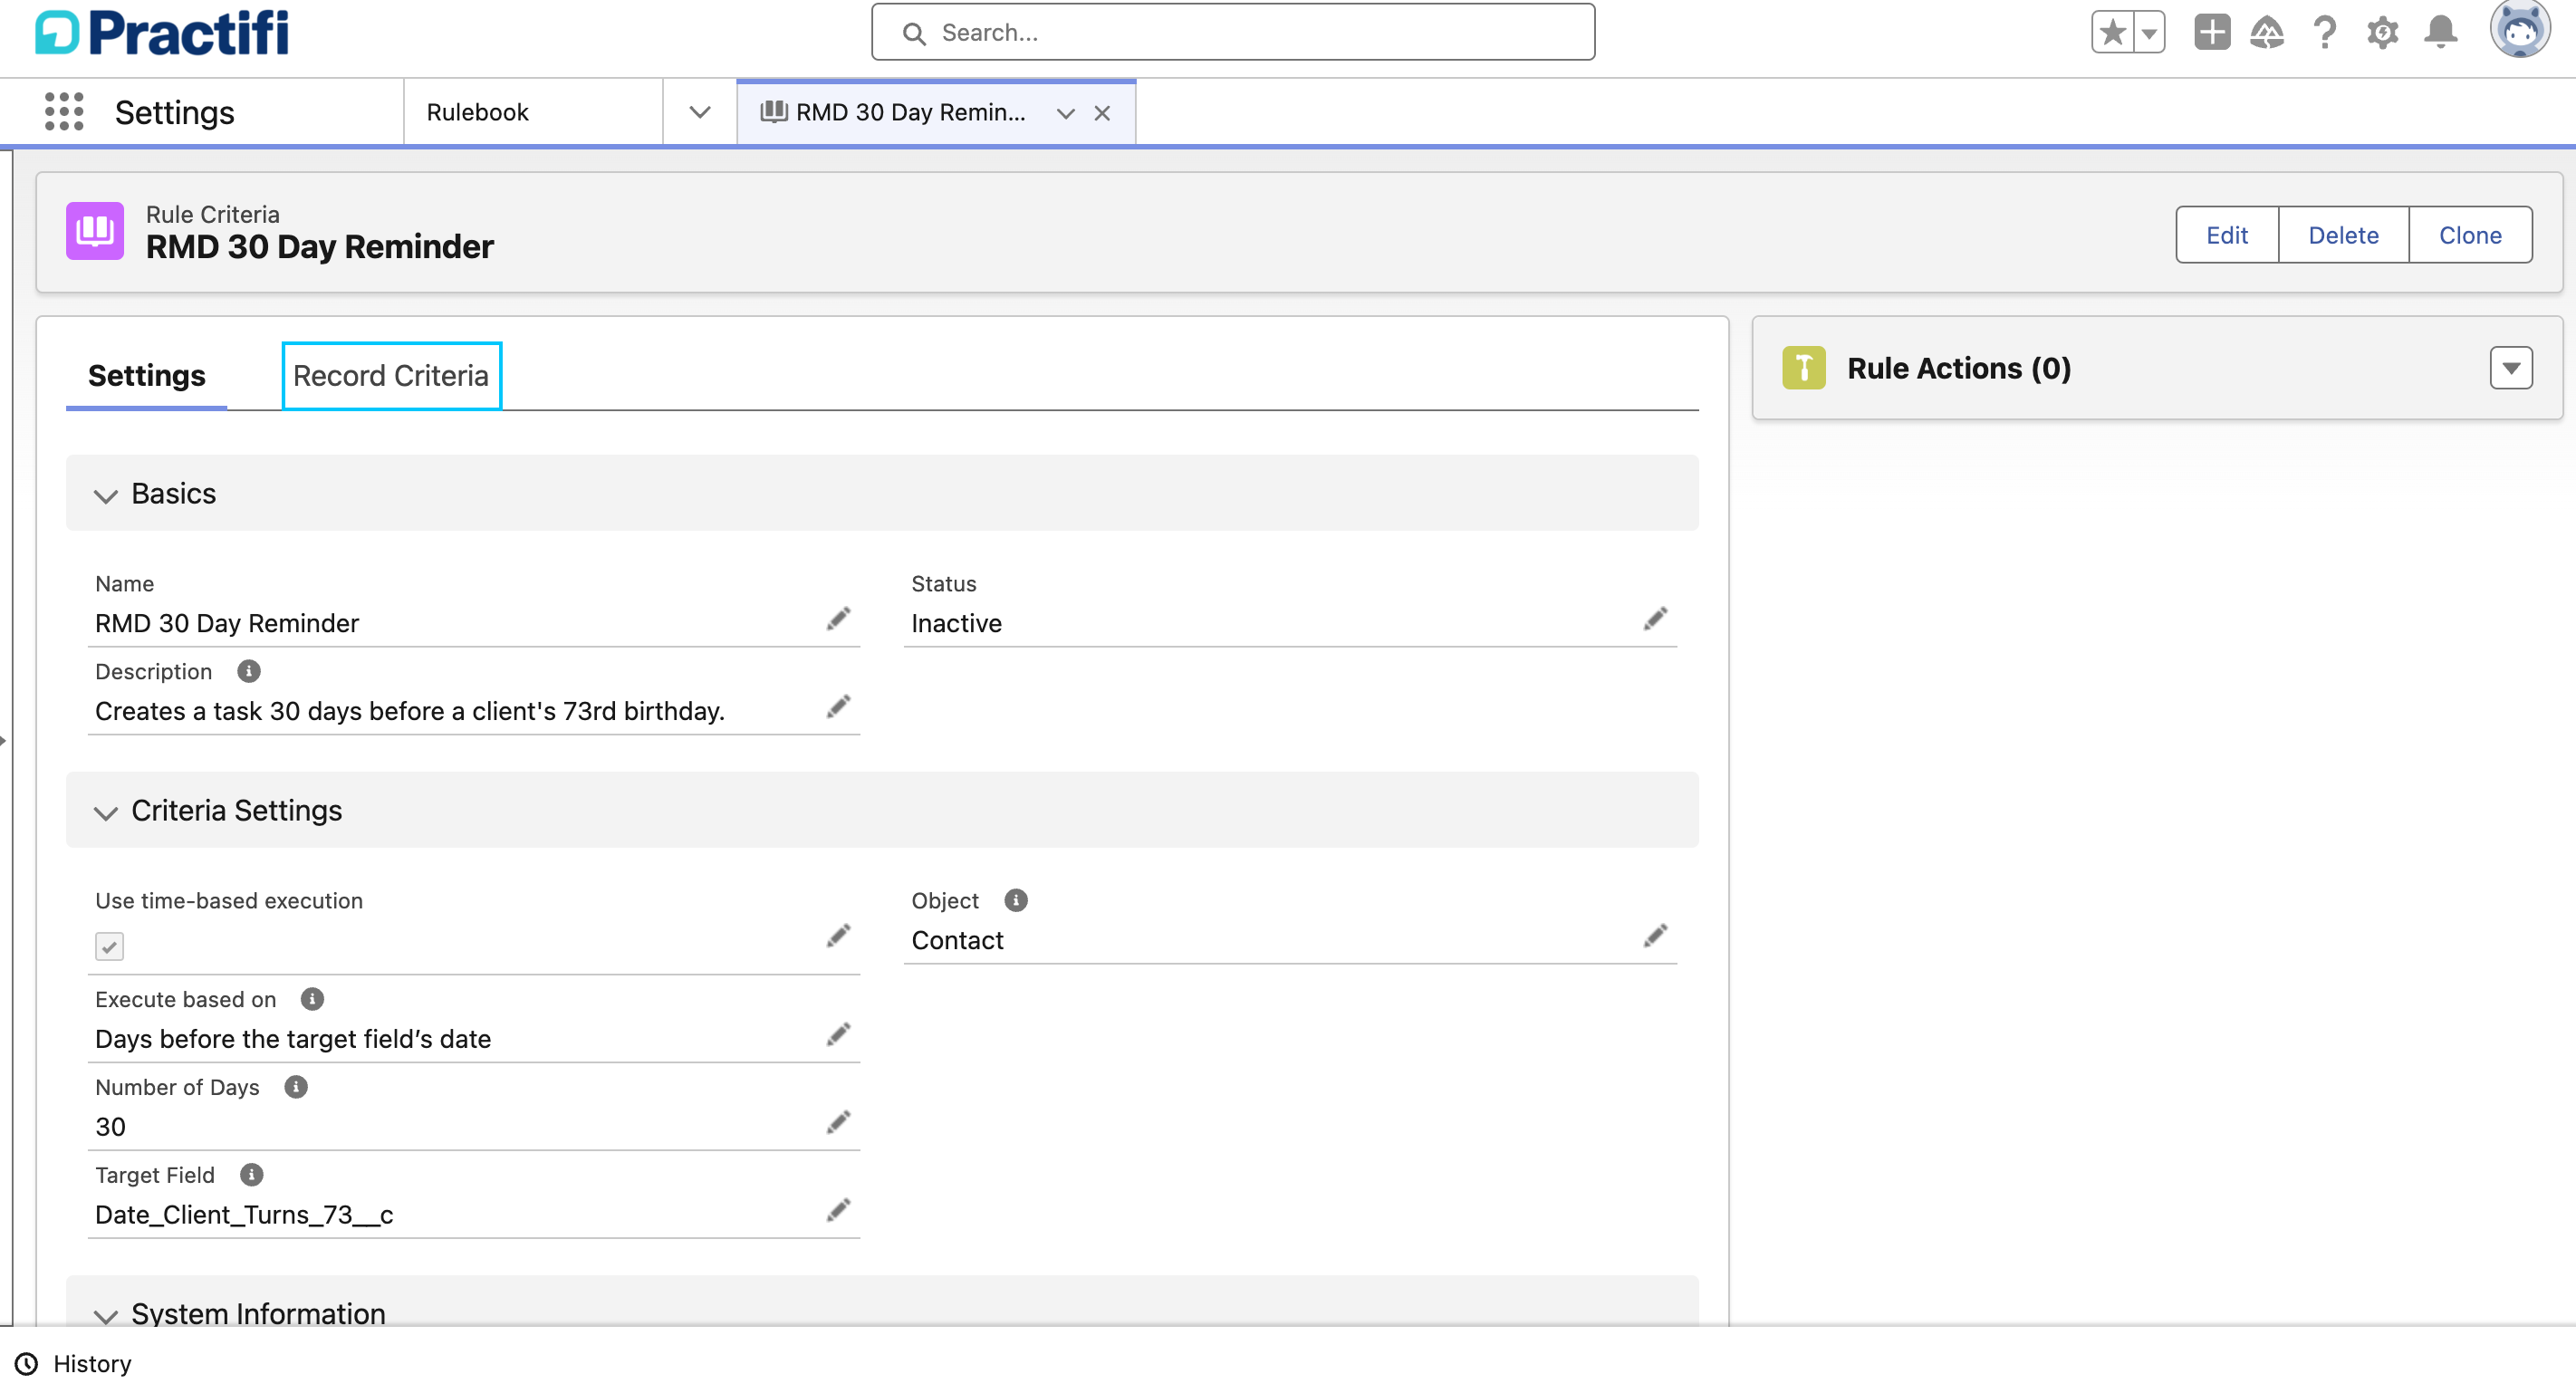Viewport: 2576px width, 1393px height.
Task: Edit the Name field pencil icon
Action: click(838, 620)
